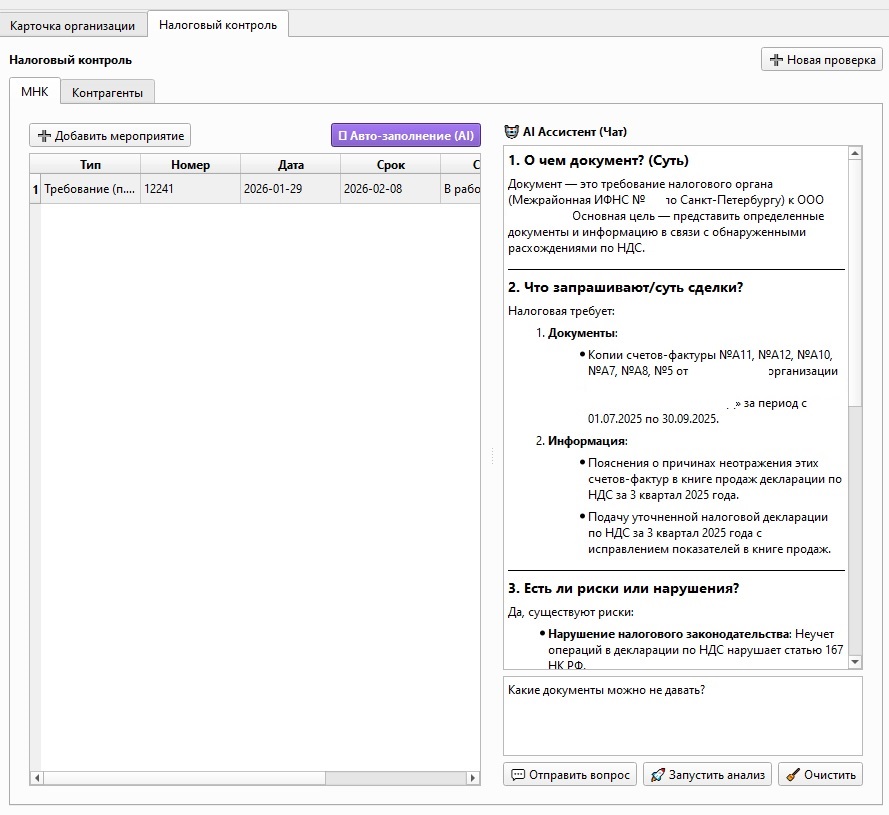Click the broom icon Очистить

pyautogui.click(x=792, y=774)
